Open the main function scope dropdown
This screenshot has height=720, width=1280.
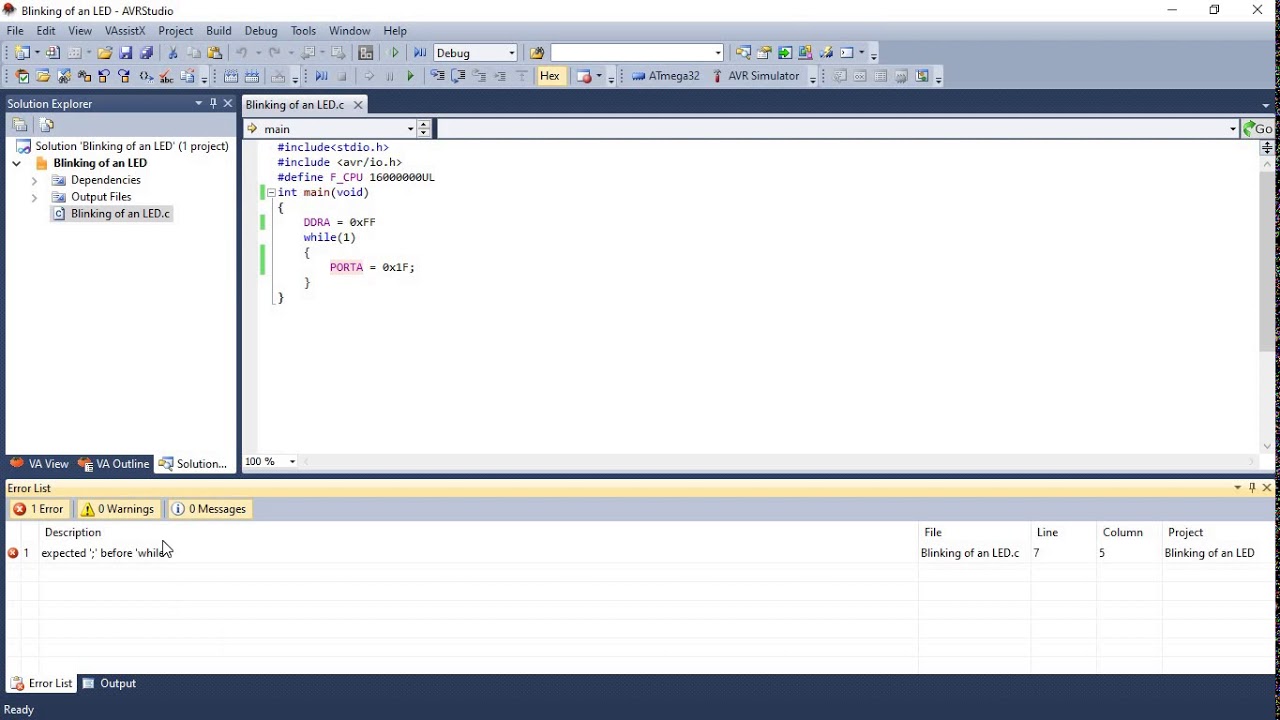(x=410, y=128)
